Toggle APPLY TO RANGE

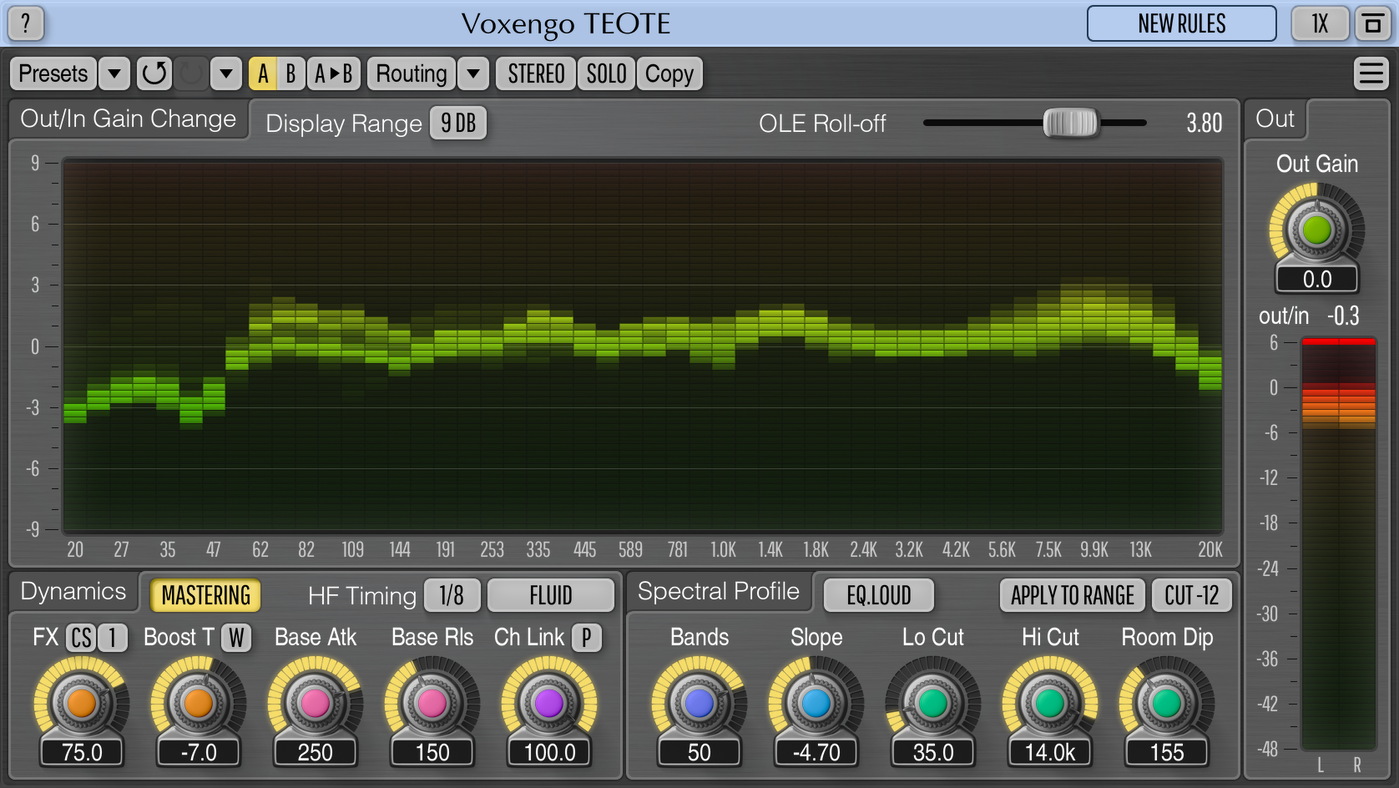pos(1072,595)
